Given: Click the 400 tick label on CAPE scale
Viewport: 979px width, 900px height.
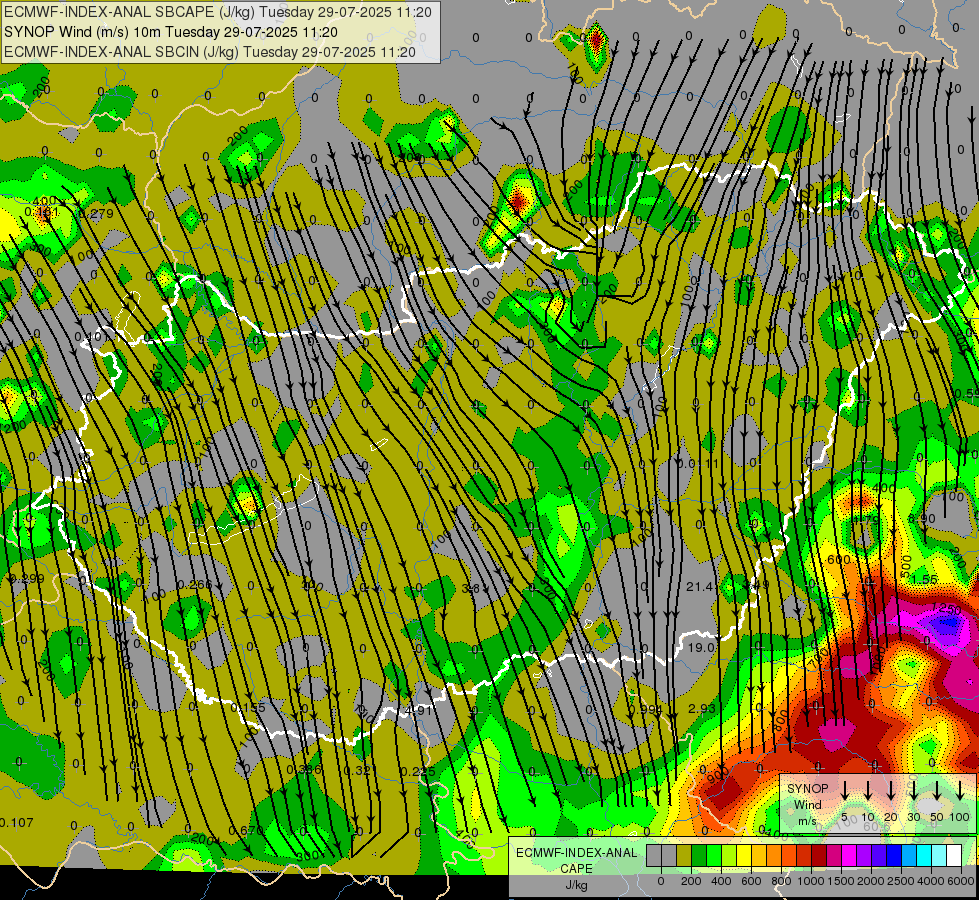Looking at the screenshot, I should [721, 881].
